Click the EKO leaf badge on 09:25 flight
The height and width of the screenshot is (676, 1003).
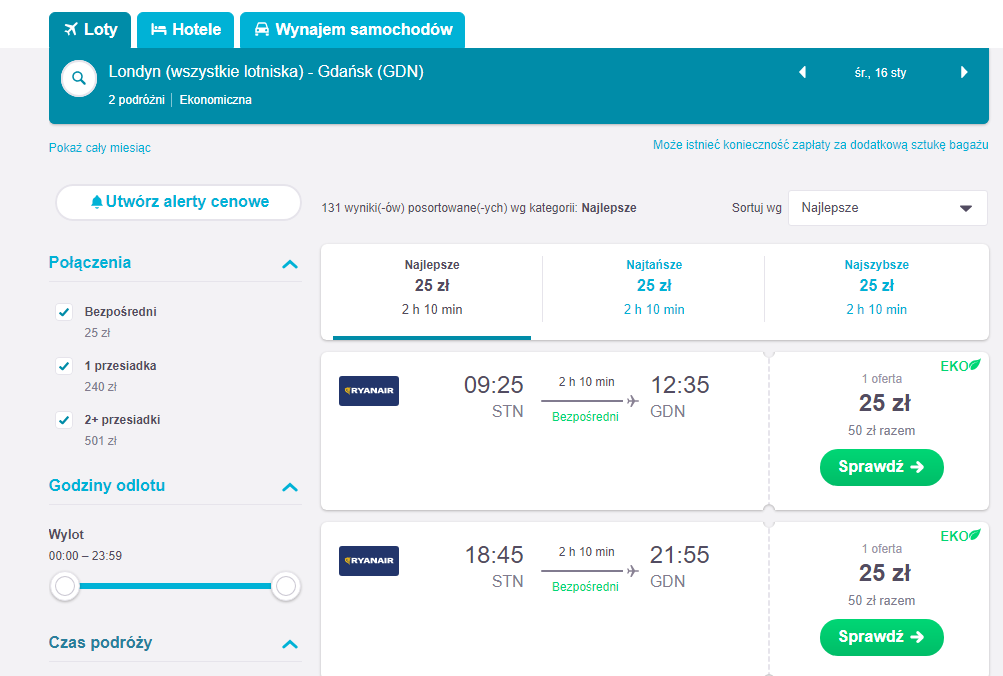960,366
